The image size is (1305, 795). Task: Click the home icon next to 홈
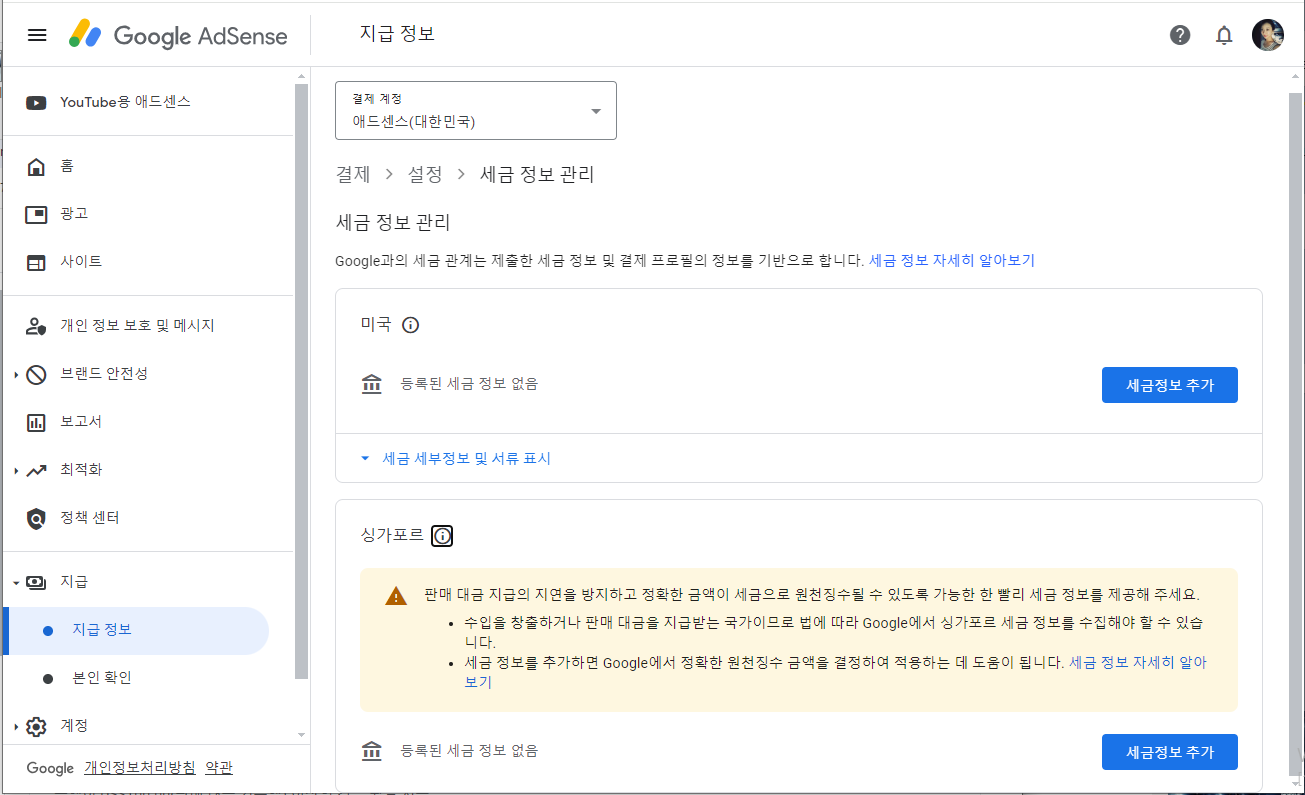36,166
